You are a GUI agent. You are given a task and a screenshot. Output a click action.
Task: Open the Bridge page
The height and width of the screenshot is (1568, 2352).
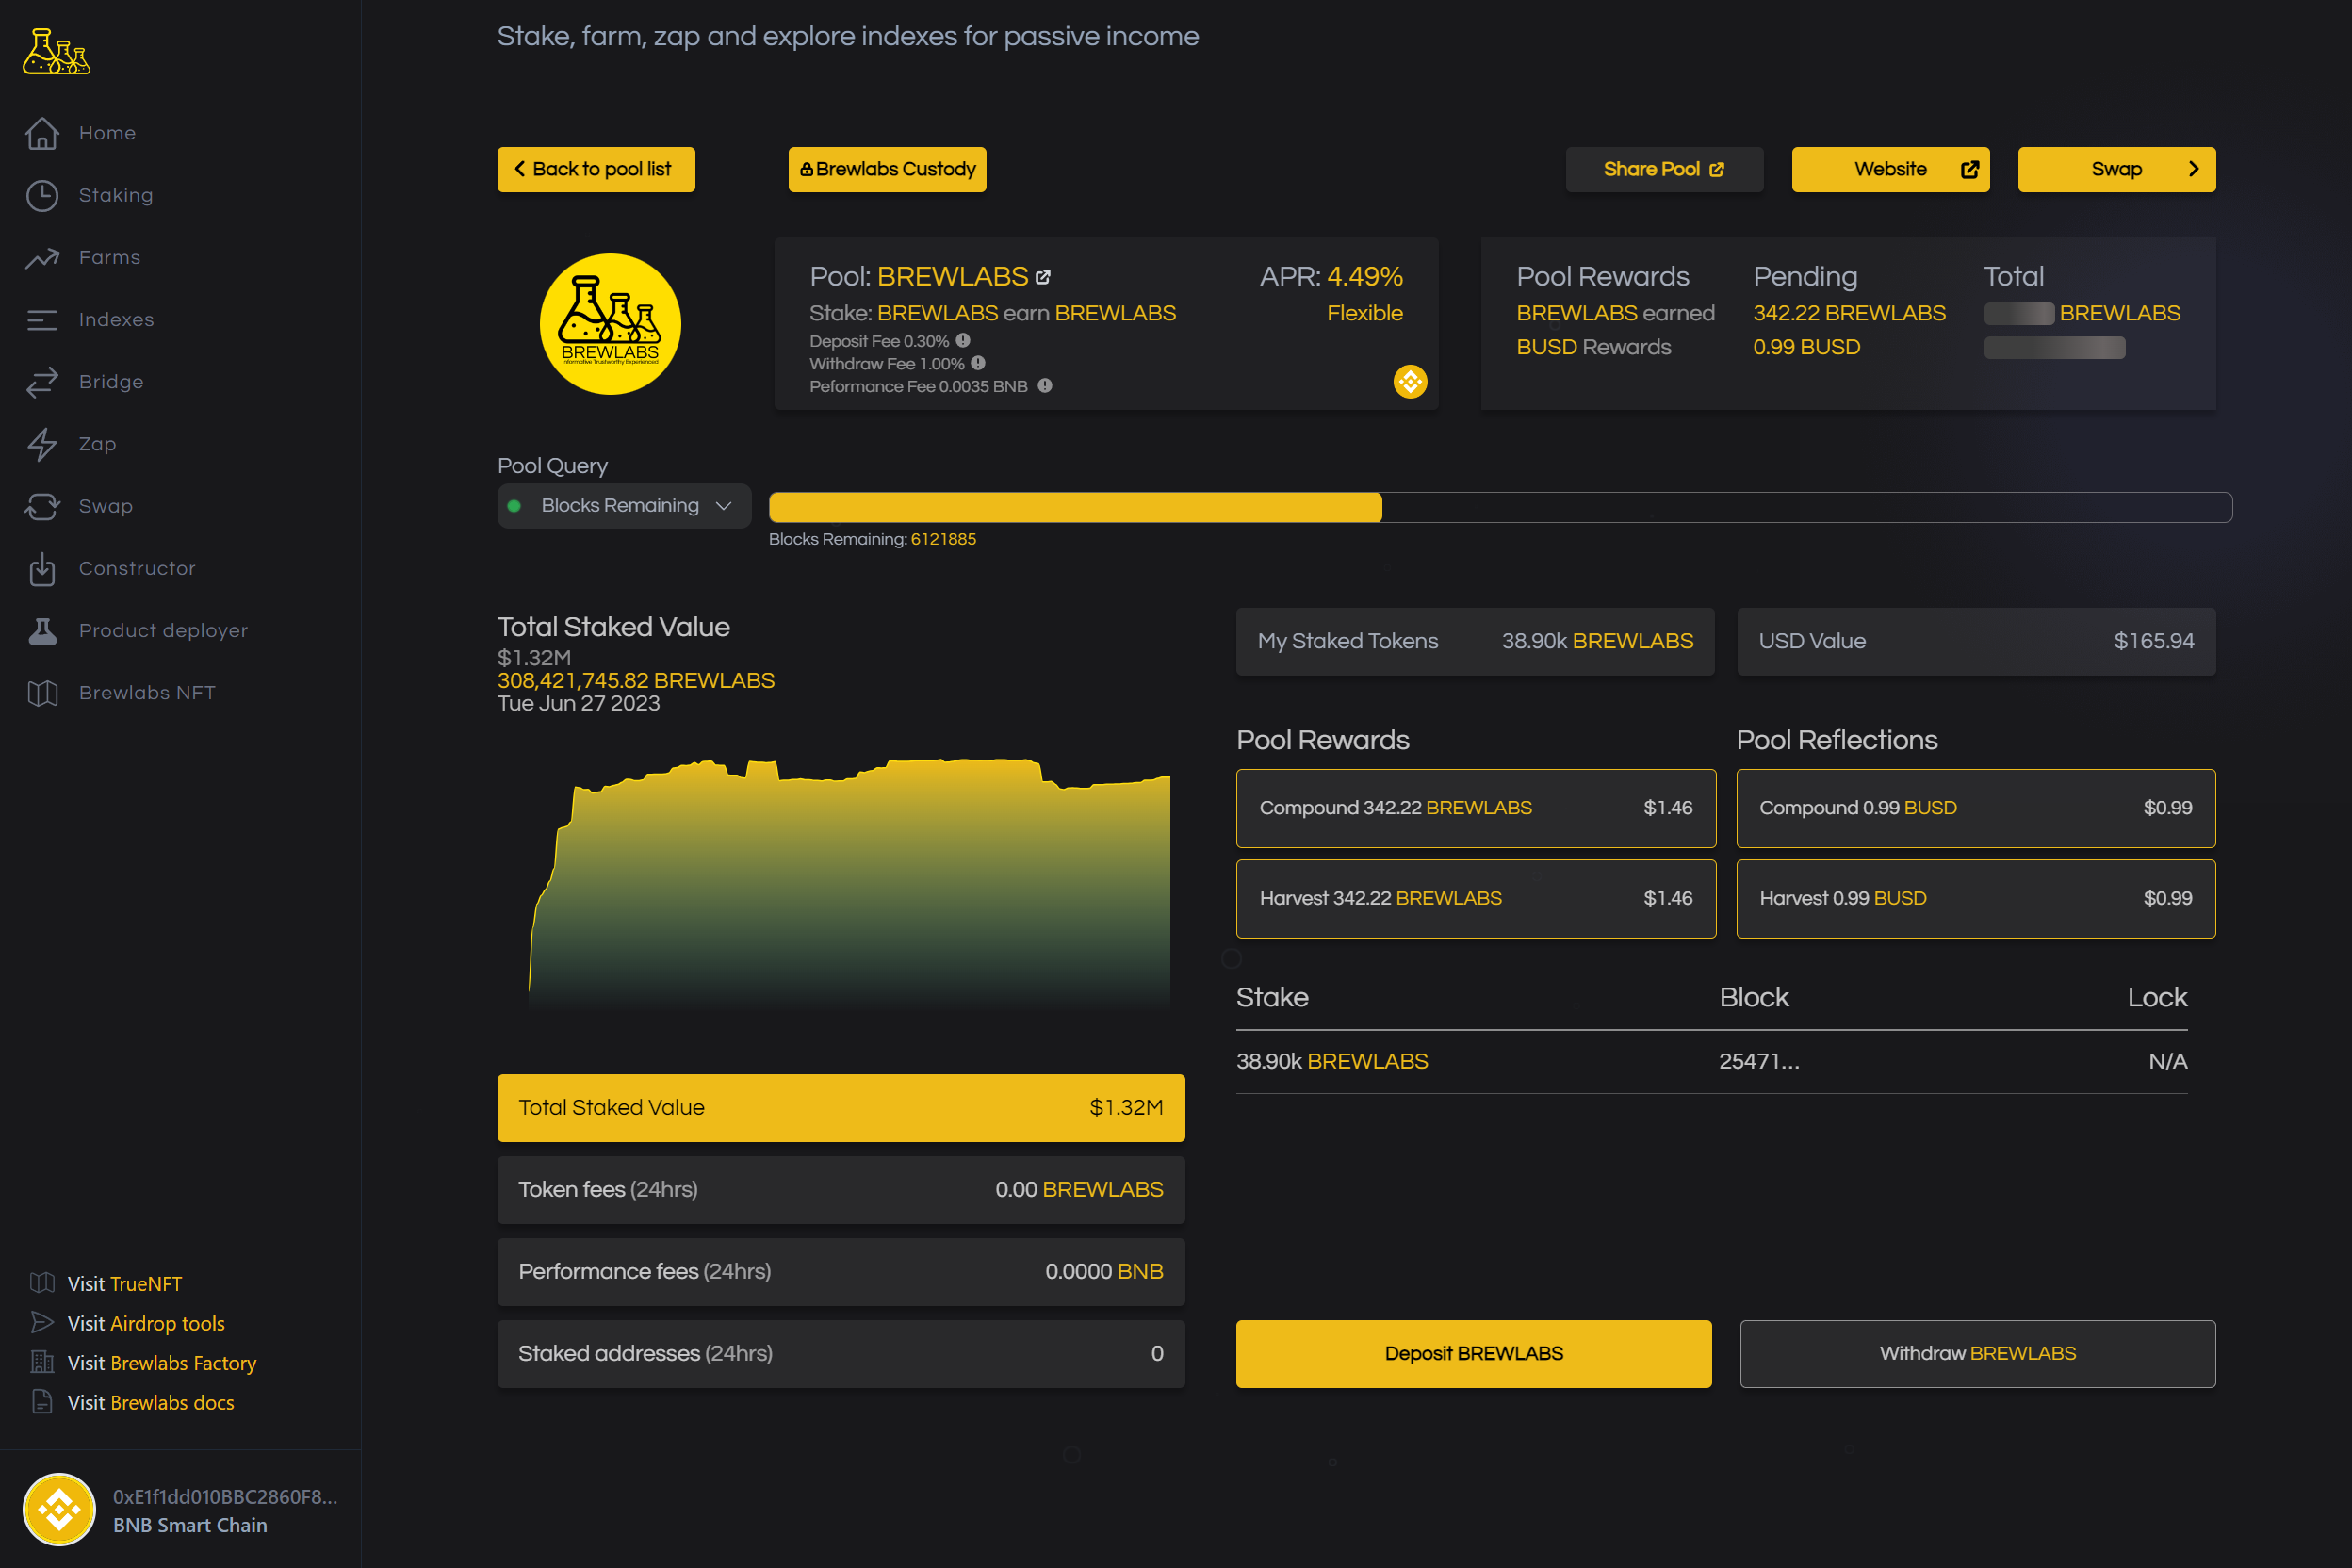(x=111, y=382)
